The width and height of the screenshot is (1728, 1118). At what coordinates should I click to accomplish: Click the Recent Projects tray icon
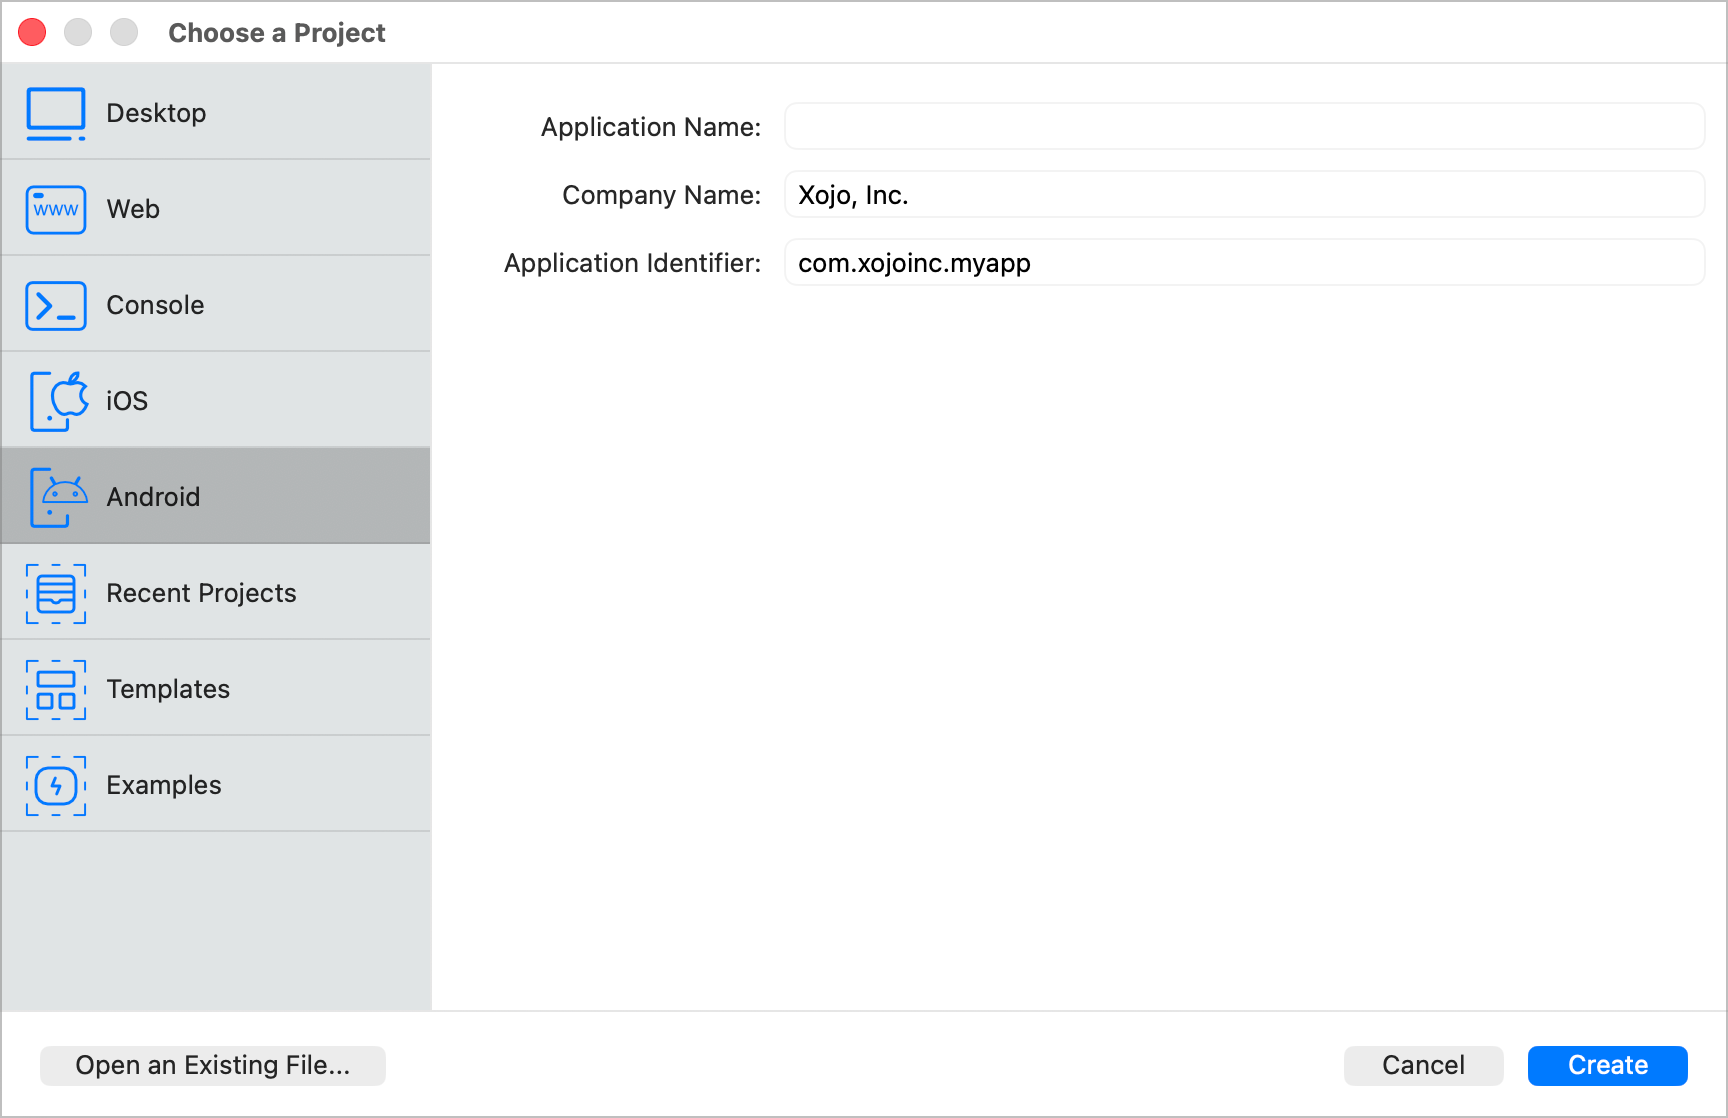pos(56,593)
